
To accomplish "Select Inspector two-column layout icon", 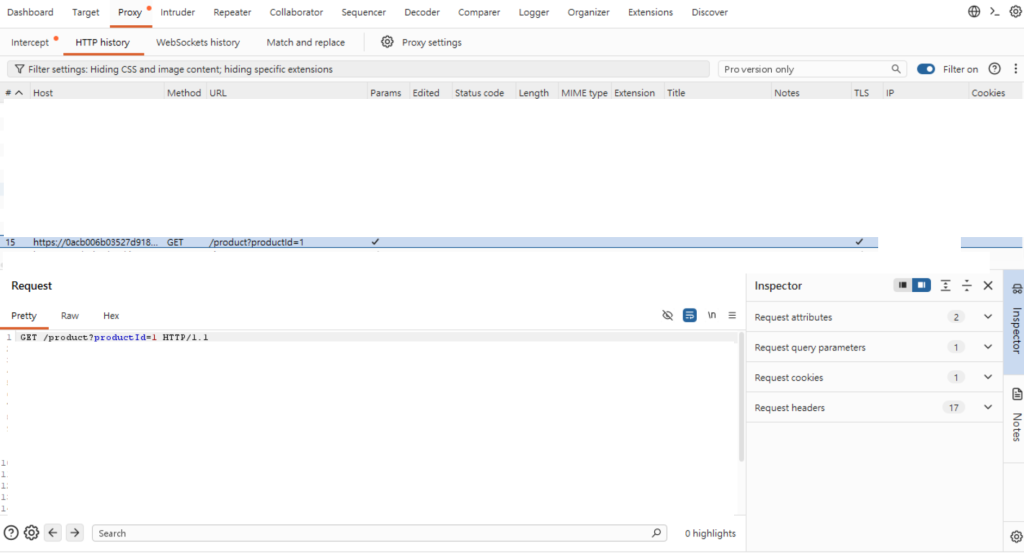I will point(921,285).
